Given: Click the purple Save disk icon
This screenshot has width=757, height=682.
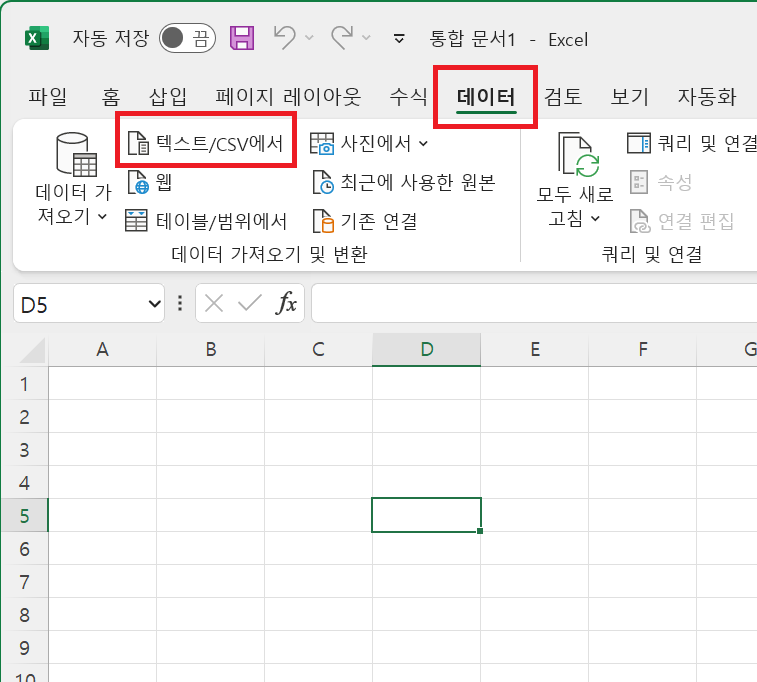Looking at the screenshot, I should (242, 38).
